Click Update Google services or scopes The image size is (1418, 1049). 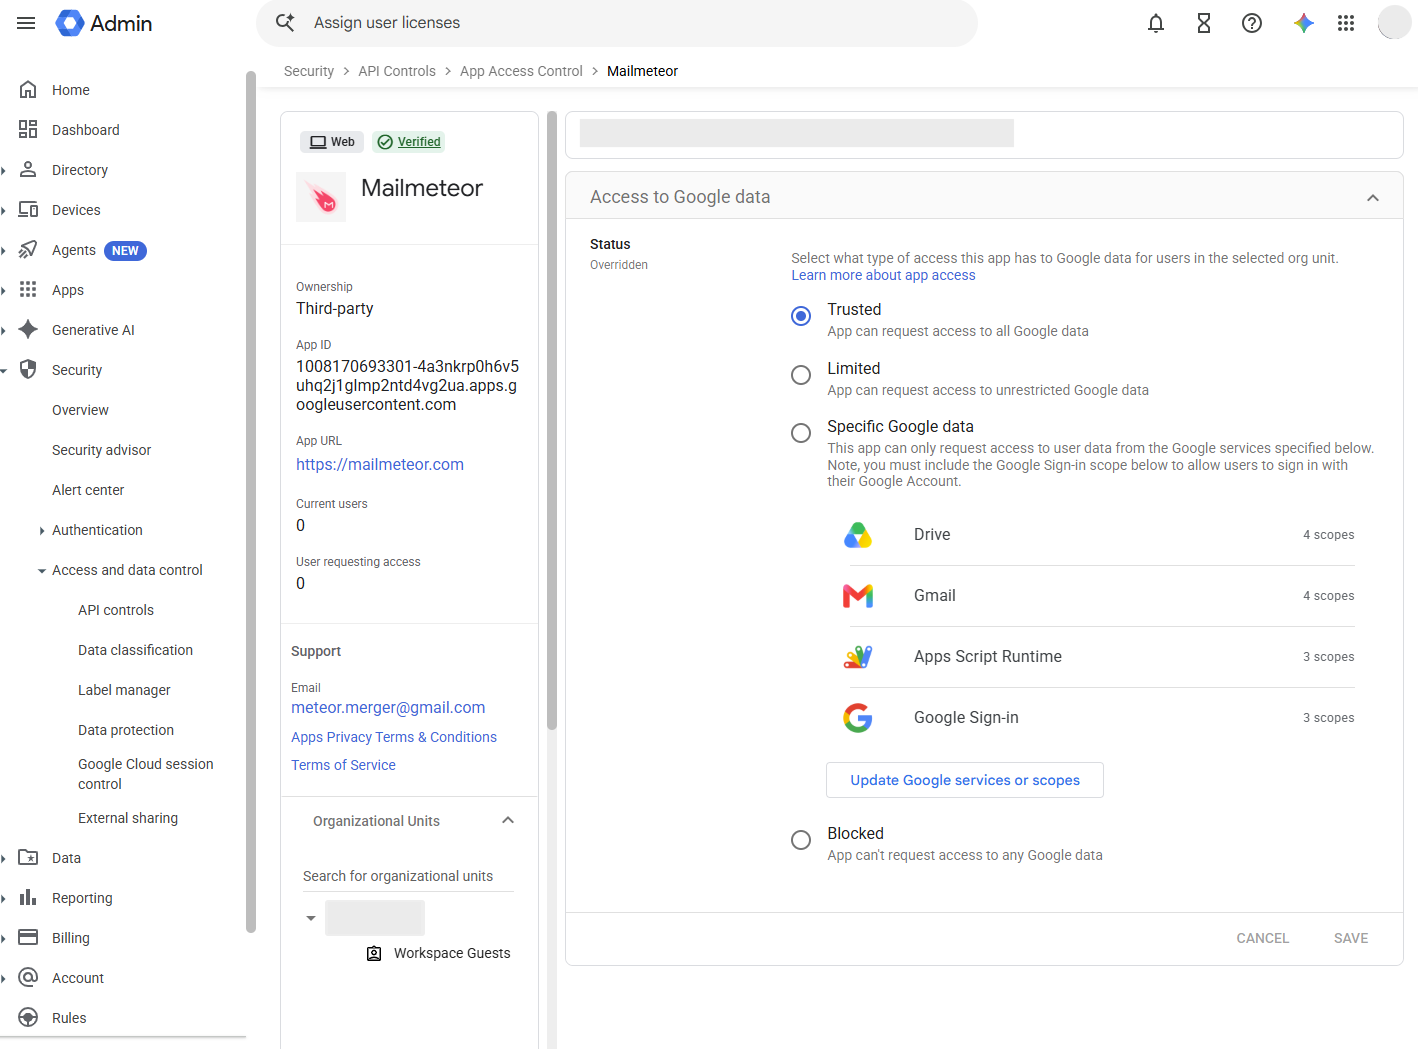click(965, 780)
